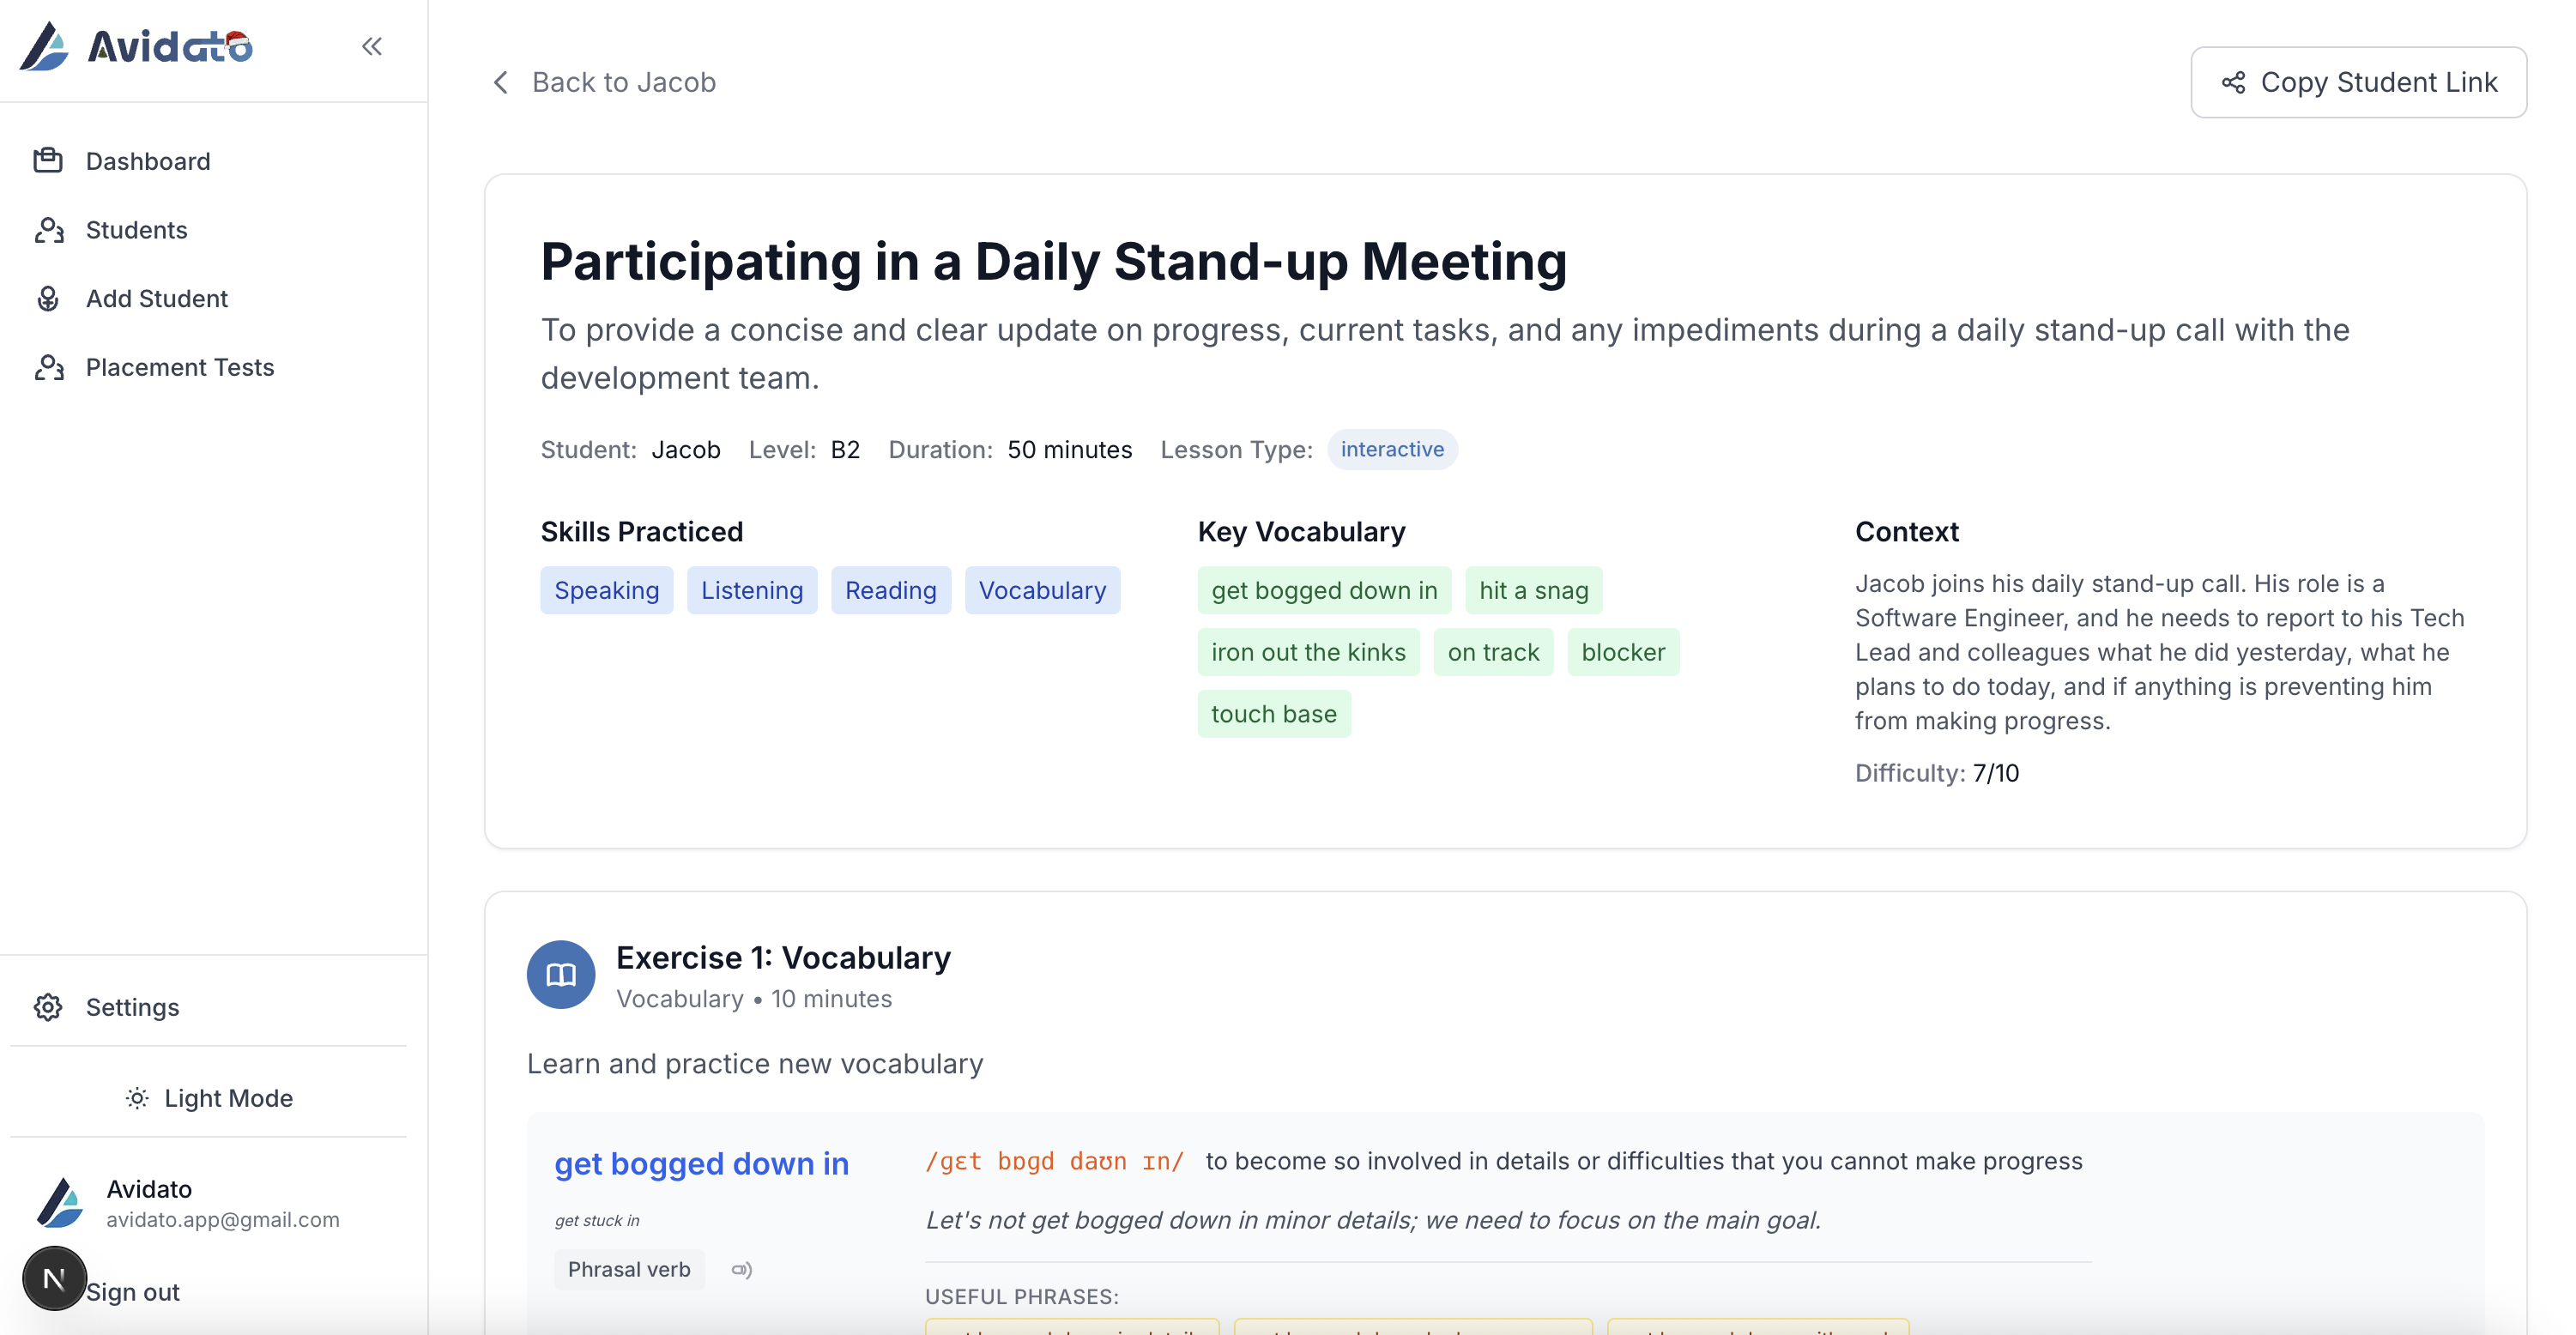Image resolution: width=2576 pixels, height=1335 pixels.
Task: Select the Students icon in the sidebar
Action: pyautogui.click(x=48, y=230)
